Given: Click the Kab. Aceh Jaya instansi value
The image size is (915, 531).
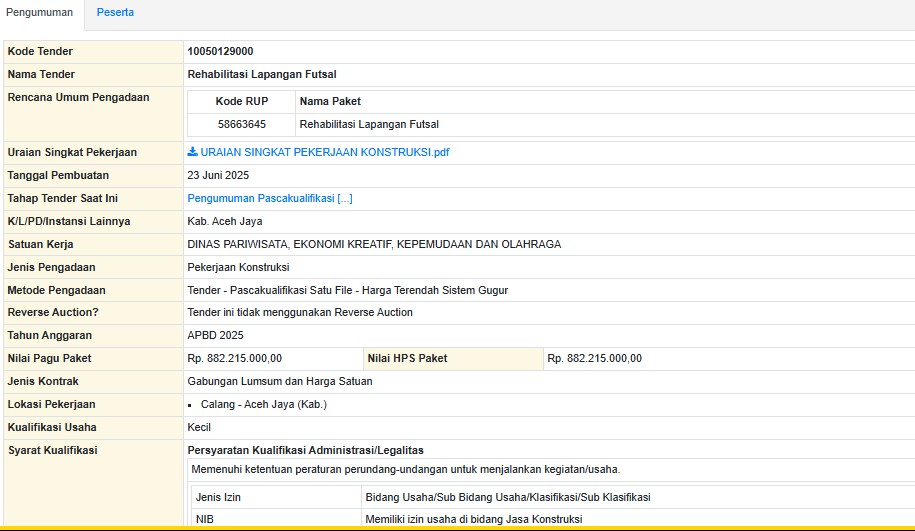Looking at the screenshot, I should (225, 221).
